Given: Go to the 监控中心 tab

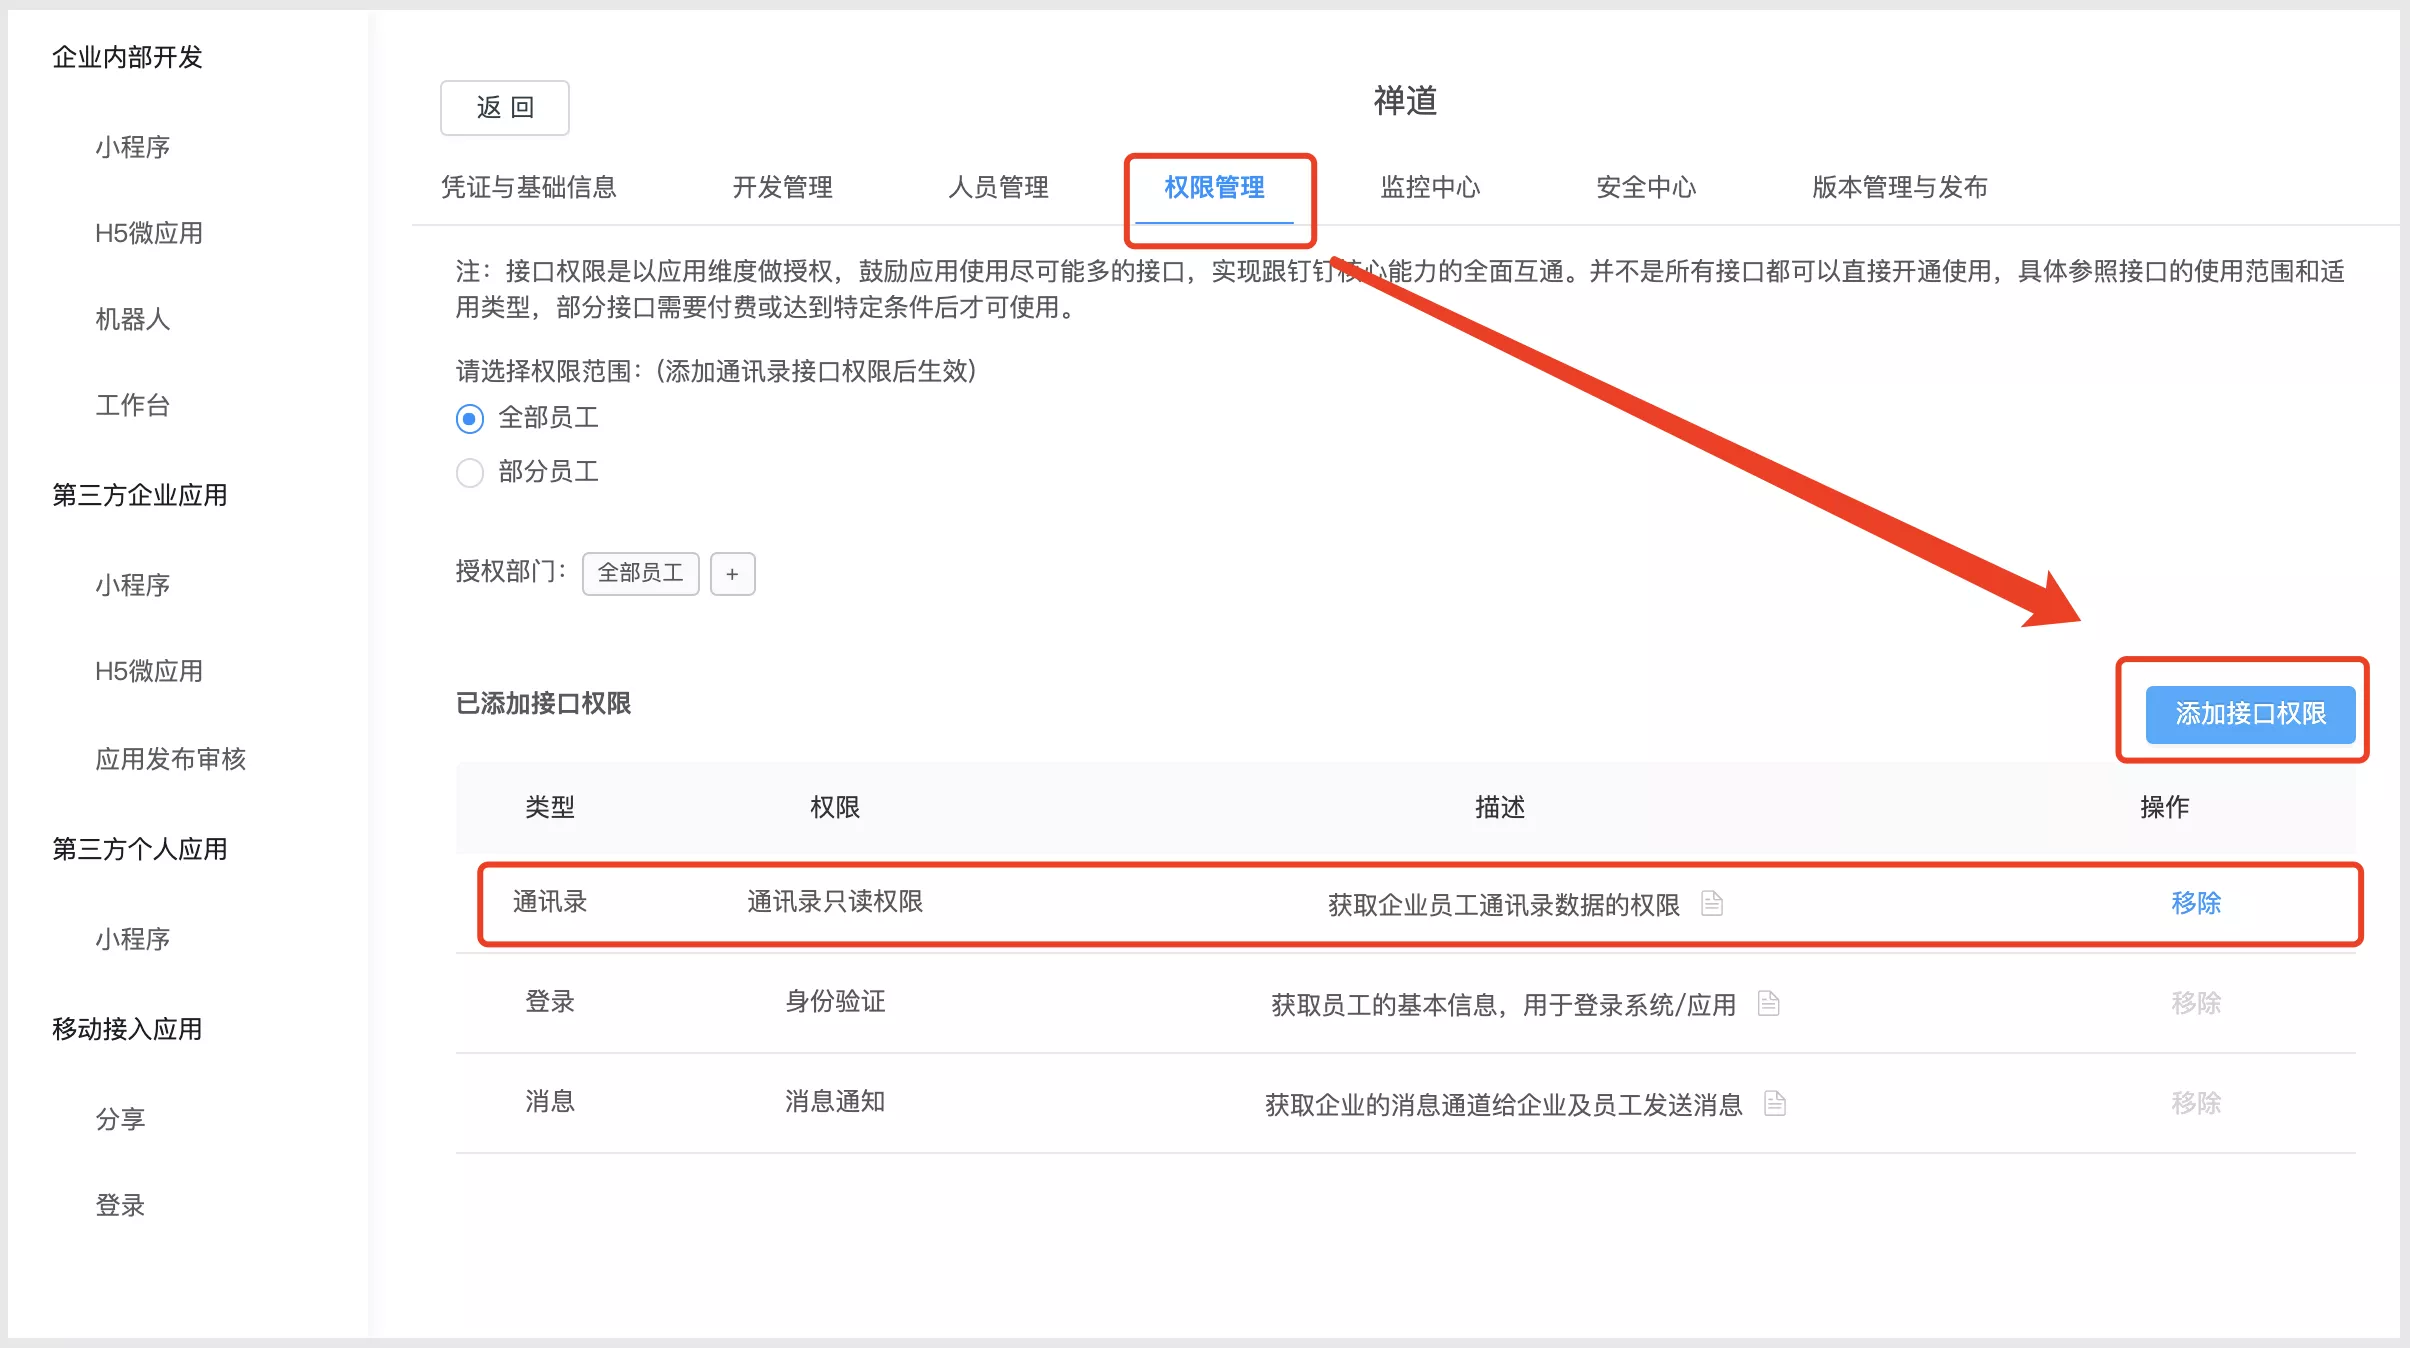Looking at the screenshot, I should (1430, 187).
